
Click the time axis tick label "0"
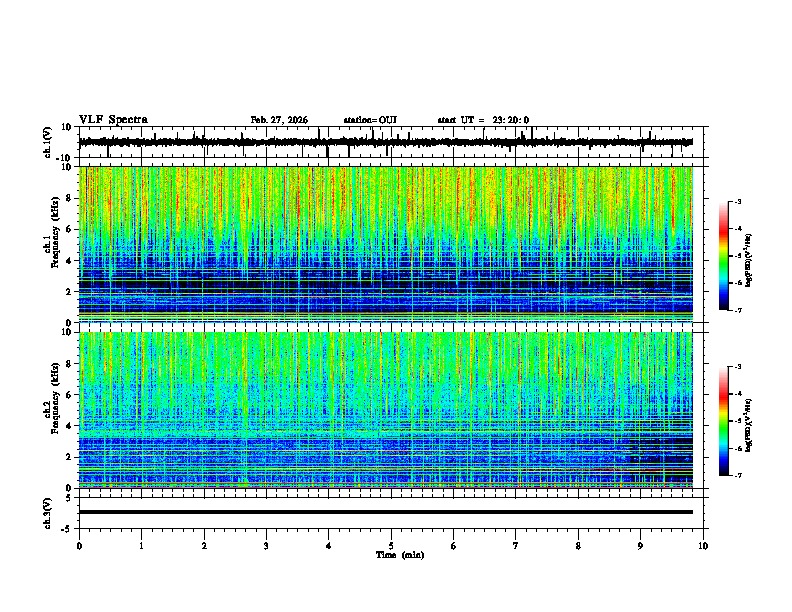(x=79, y=546)
